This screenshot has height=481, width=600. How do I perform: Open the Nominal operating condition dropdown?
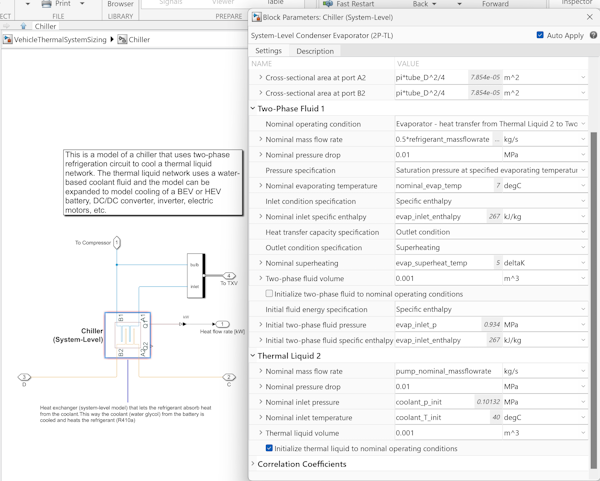(x=491, y=124)
